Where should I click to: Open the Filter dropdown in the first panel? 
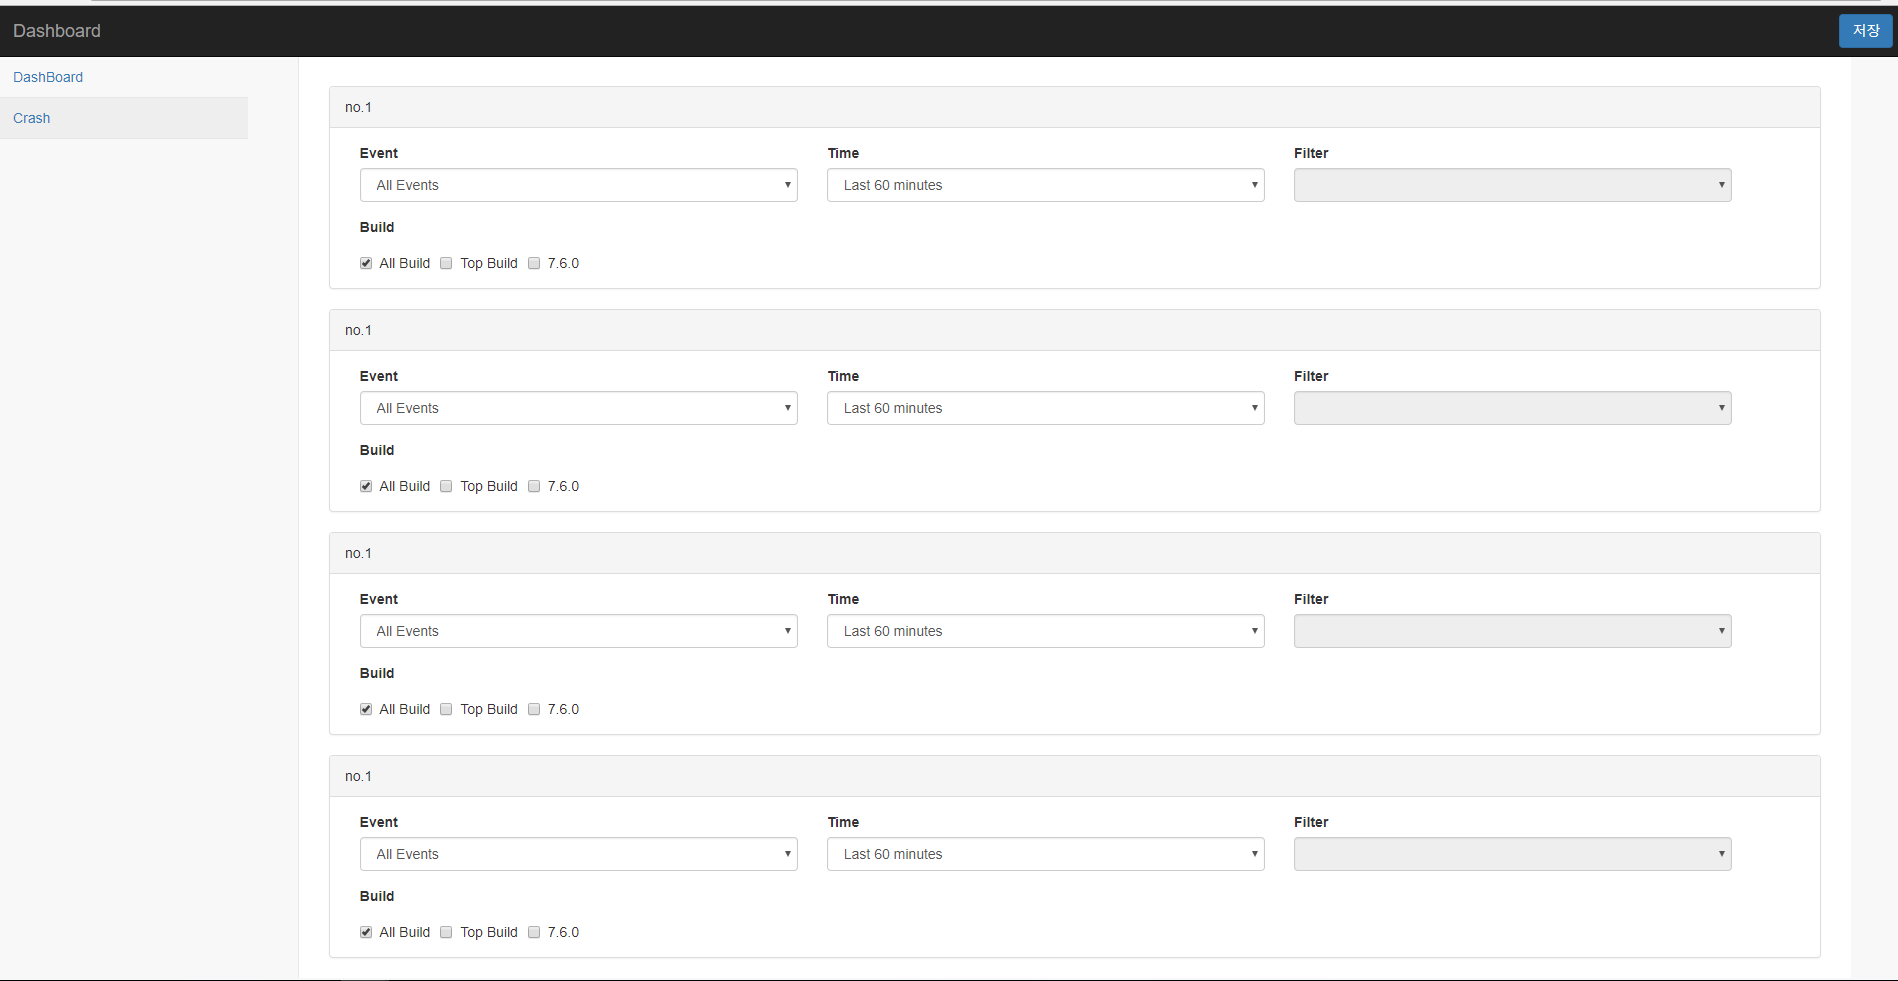[x=1512, y=185]
